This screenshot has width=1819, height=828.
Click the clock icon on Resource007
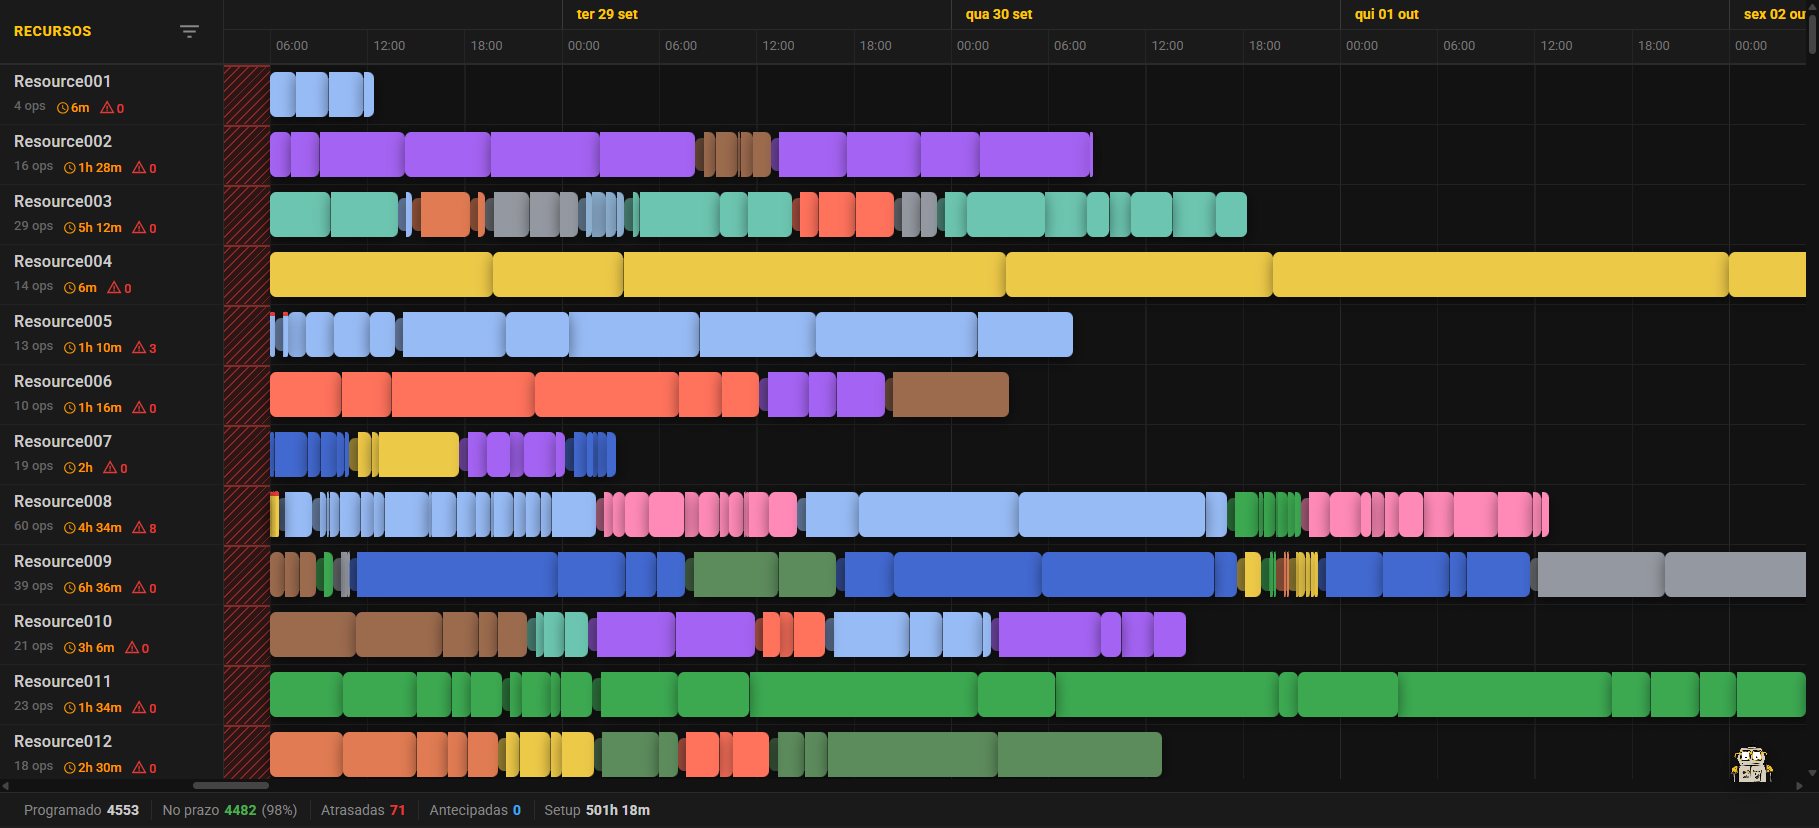point(70,468)
